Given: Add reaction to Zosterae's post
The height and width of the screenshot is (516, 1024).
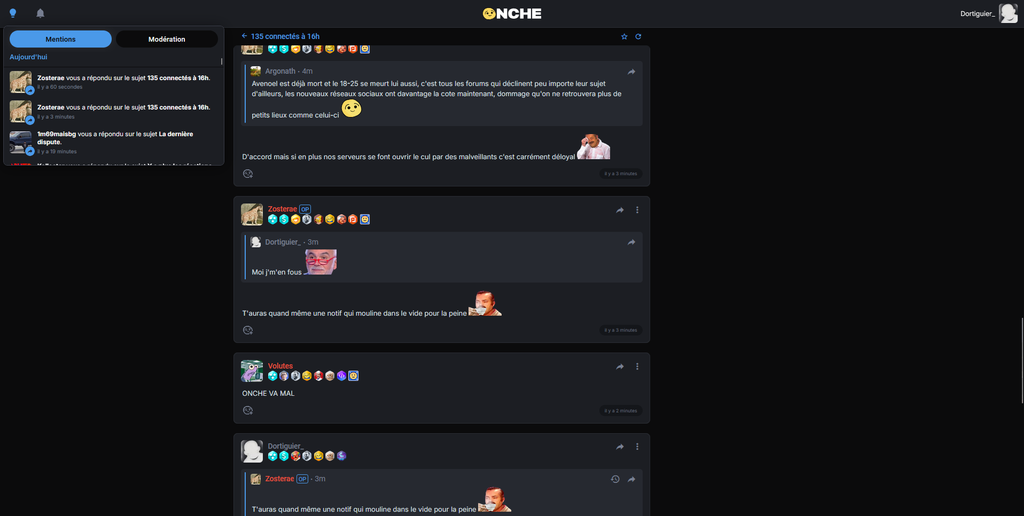Looking at the screenshot, I should pos(248,331).
